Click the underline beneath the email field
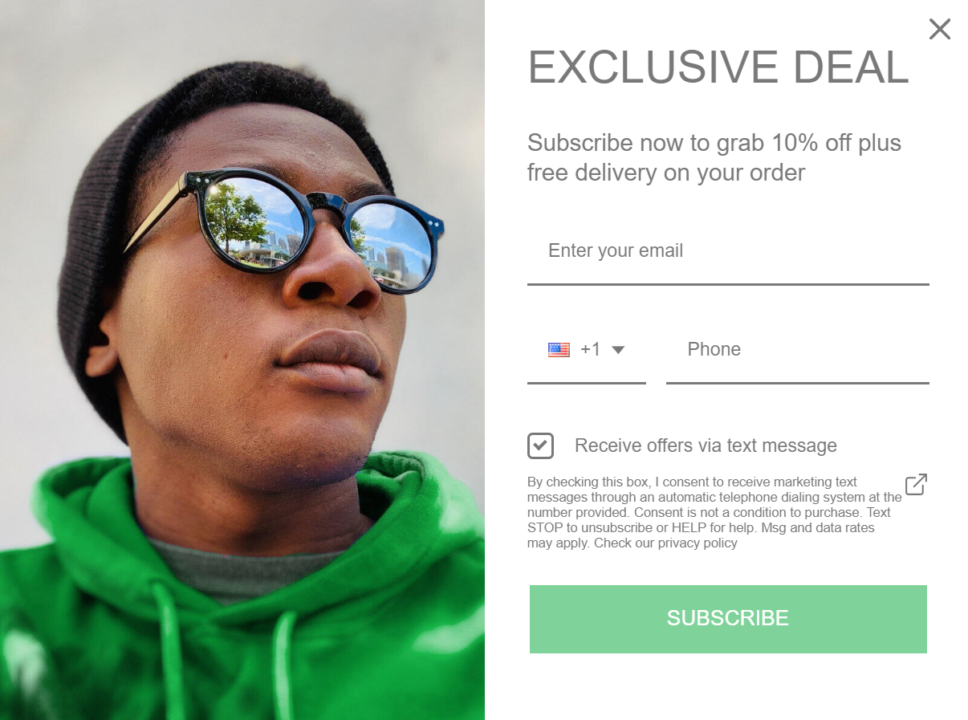Screen dimensions: 968x720 coord(727,284)
